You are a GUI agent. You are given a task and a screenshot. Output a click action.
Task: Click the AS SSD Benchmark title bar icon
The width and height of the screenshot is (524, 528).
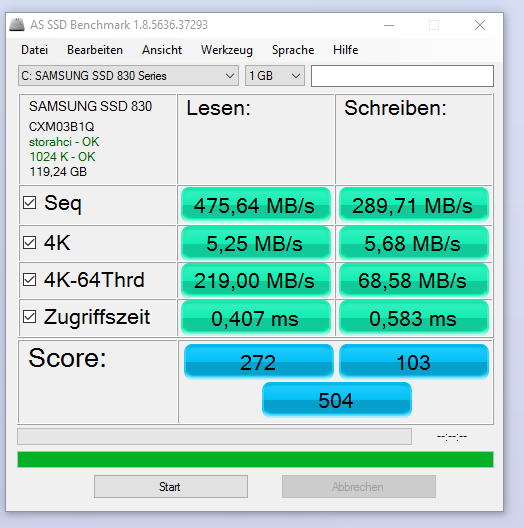(x=17, y=25)
